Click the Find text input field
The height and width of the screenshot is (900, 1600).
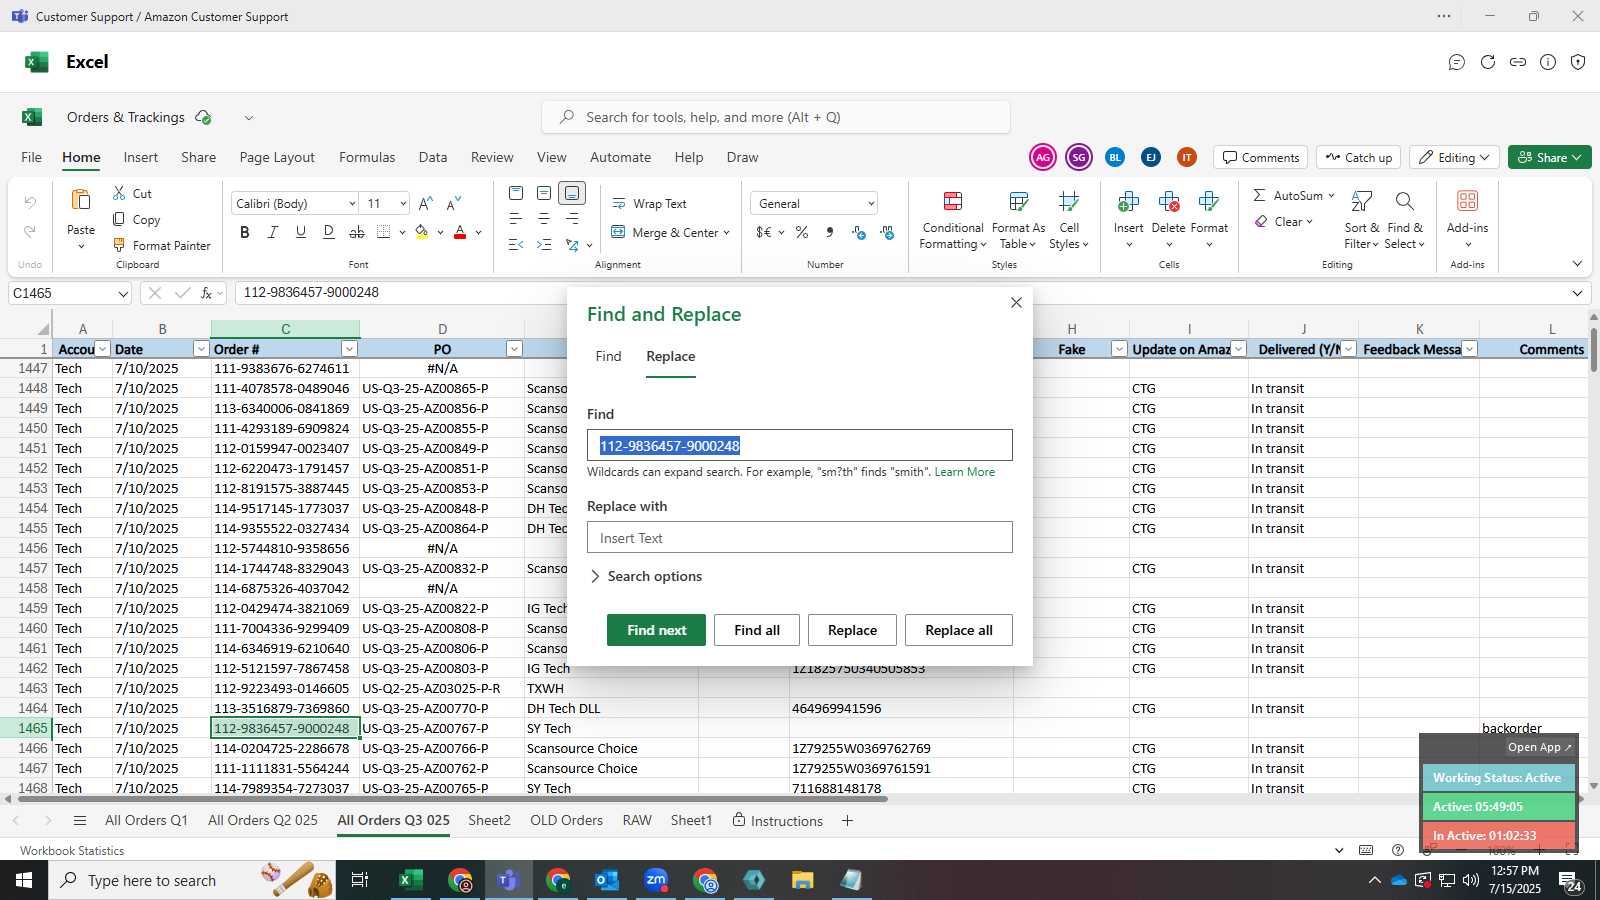pos(800,445)
